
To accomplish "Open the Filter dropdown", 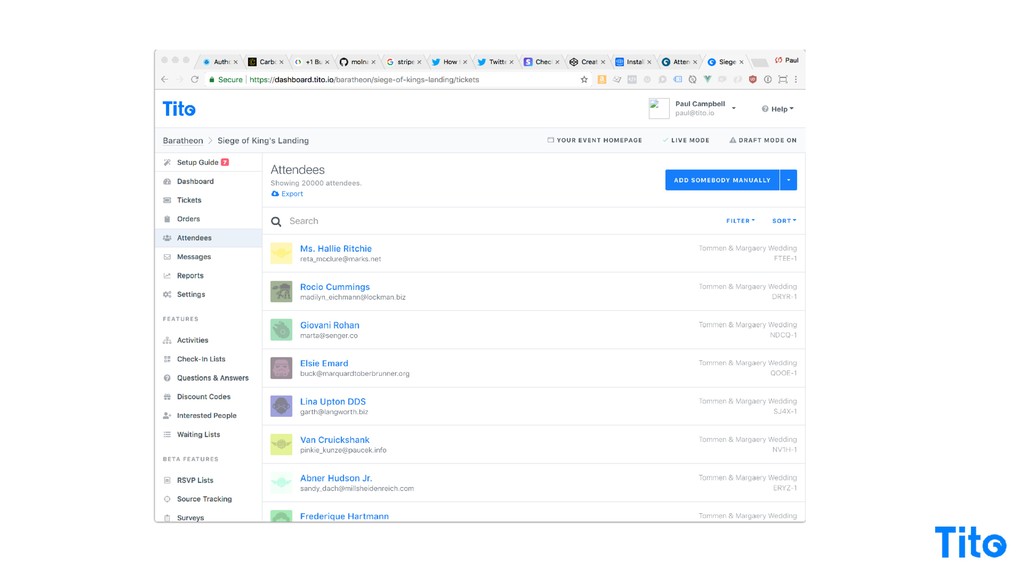I will point(741,221).
